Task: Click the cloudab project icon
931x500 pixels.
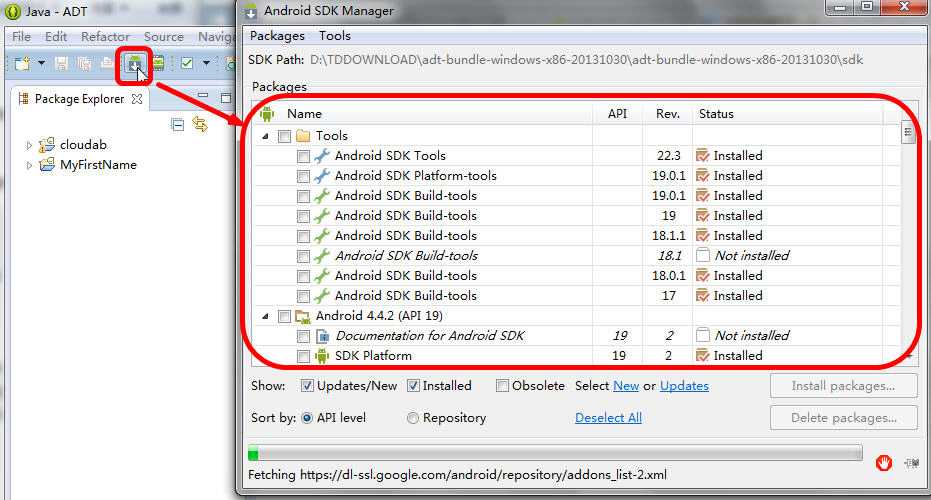Action: [46, 145]
